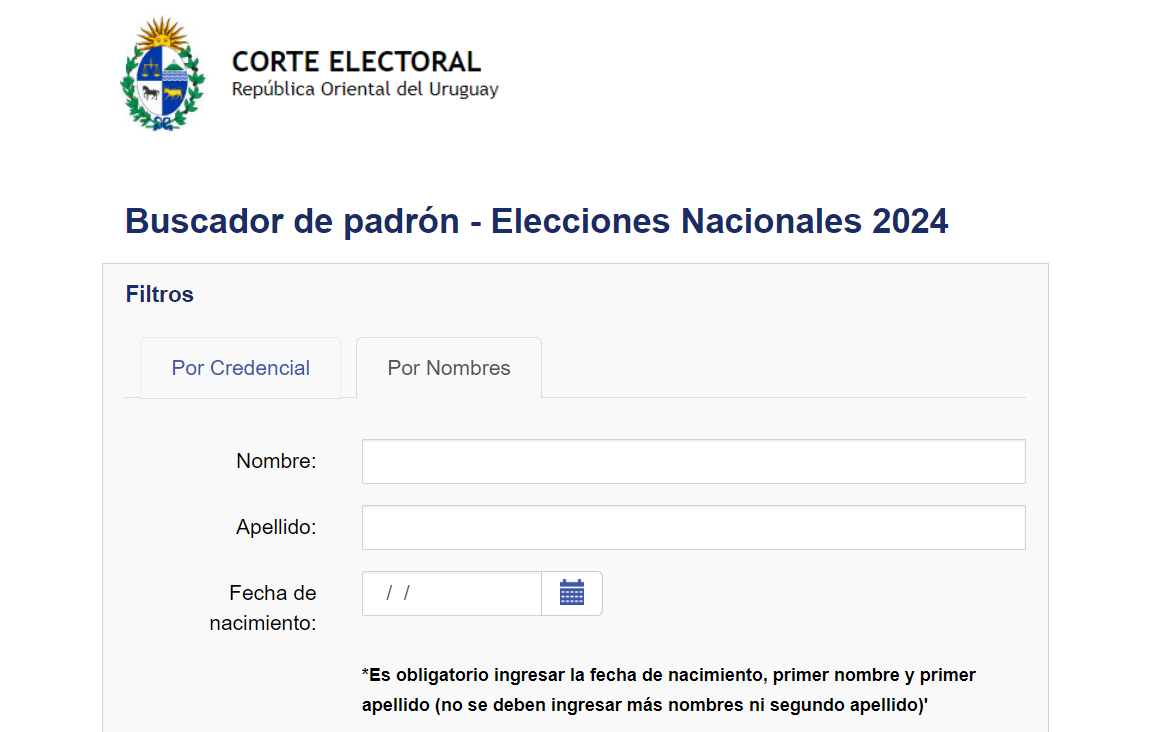Click the Elecciones Nacionales 2024 heading text

point(719,221)
